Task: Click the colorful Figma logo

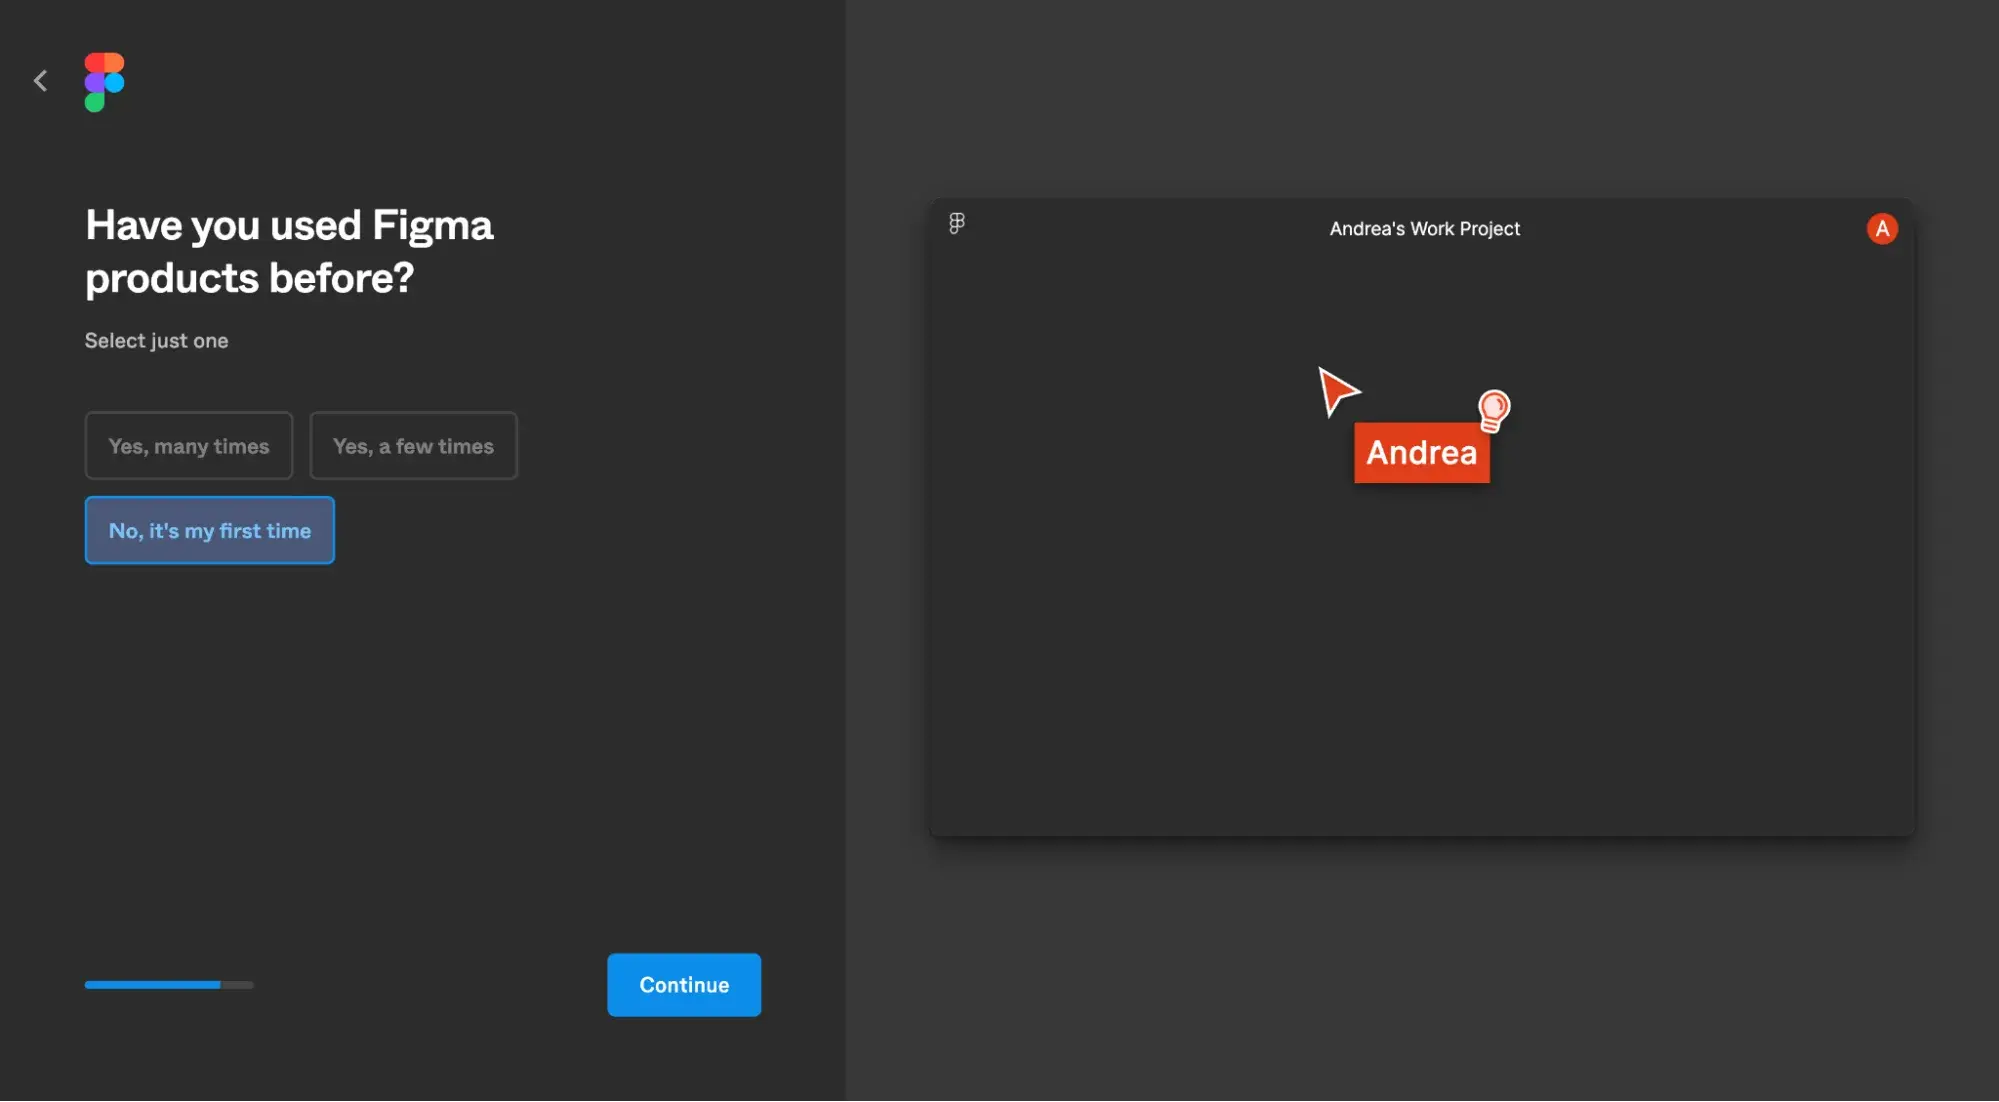Action: click(104, 82)
